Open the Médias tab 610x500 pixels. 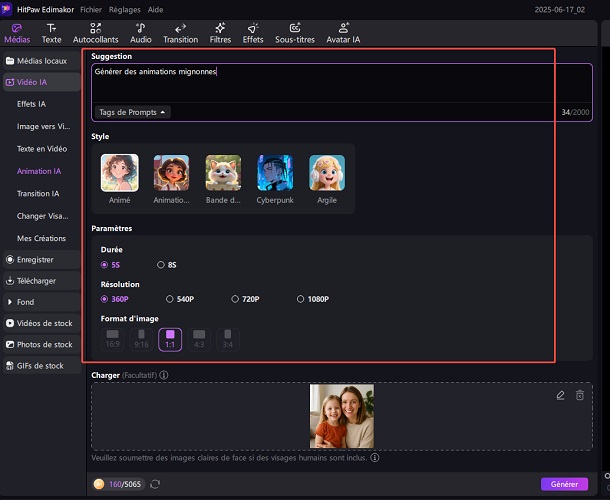[x=17, y=33]
